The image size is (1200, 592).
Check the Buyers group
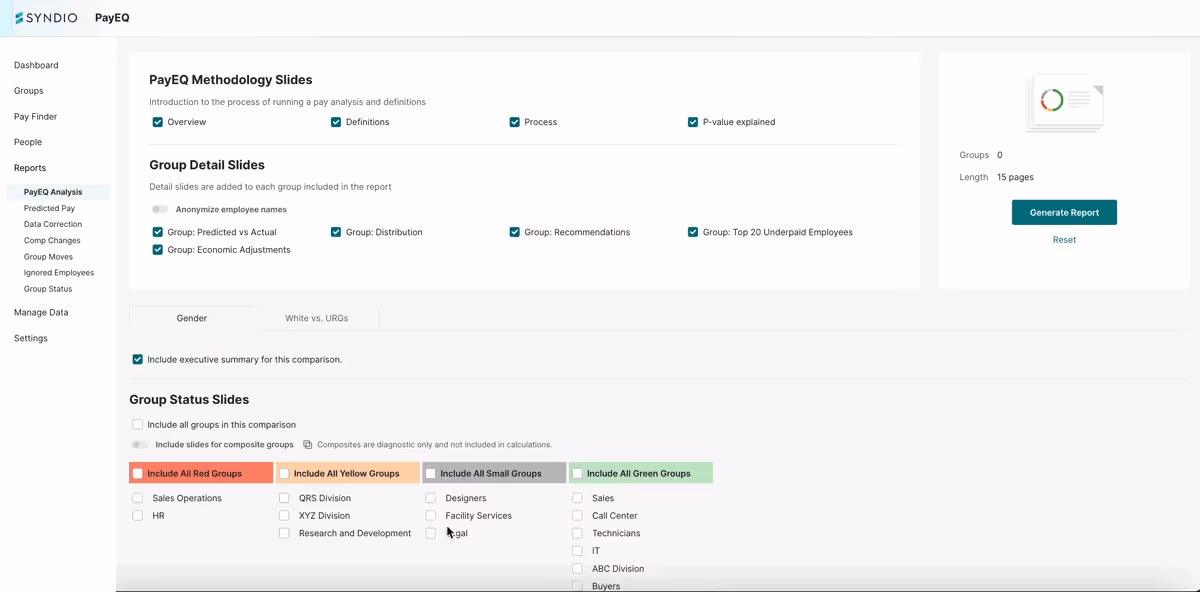click(x=577, y=586)
